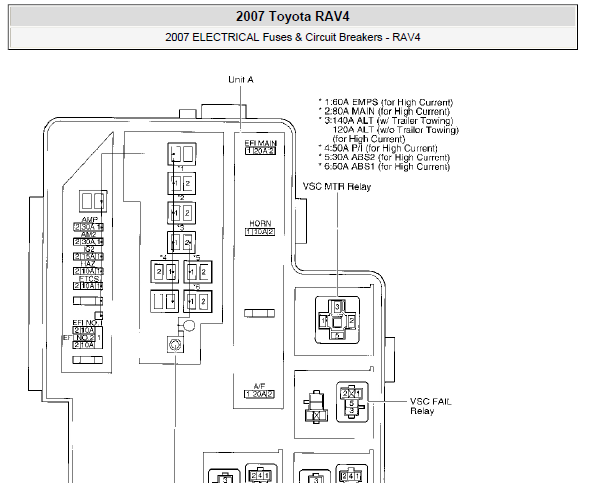
Task: Click the round terminal symbol below the fuses
Action: coord(175,344)
